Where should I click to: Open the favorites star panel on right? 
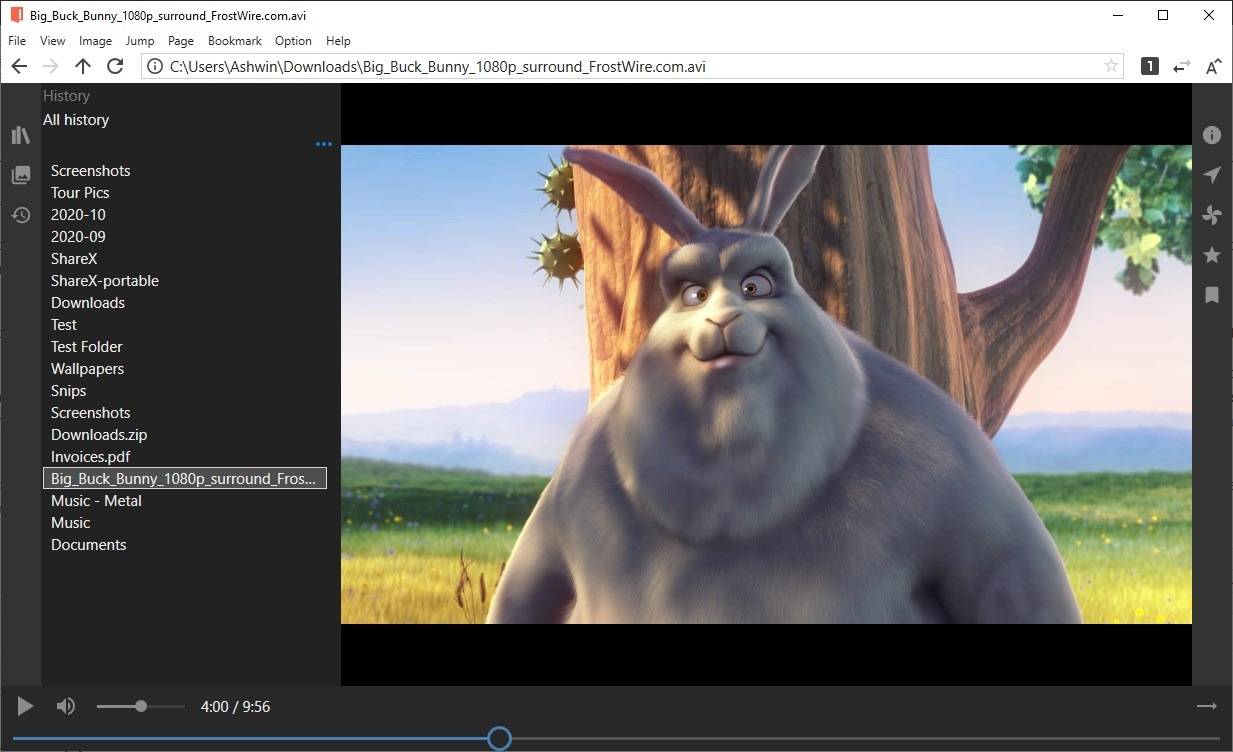point(1212,255)
